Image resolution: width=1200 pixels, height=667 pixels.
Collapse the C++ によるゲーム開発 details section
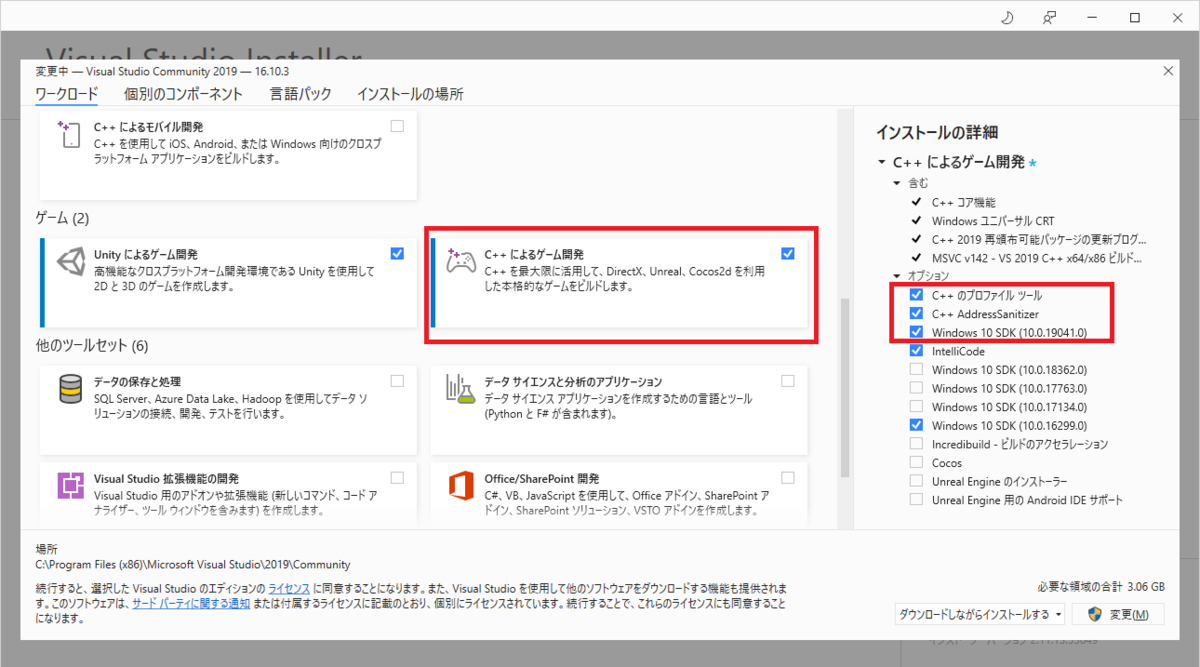click(x=881, y=162)
